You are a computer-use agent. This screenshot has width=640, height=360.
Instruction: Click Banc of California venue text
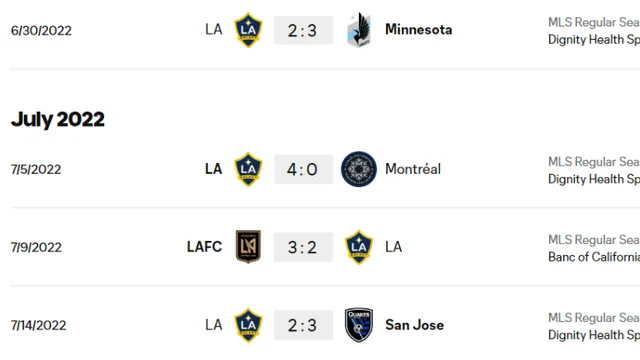[x=594, y=257]
